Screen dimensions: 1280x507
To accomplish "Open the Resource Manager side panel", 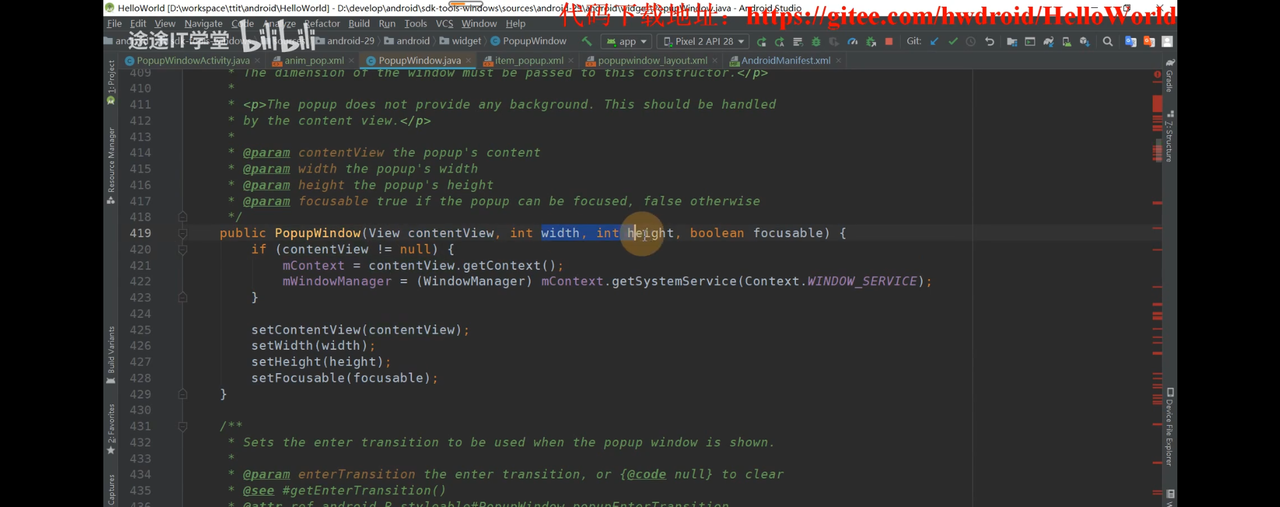I will click(111, 166).
